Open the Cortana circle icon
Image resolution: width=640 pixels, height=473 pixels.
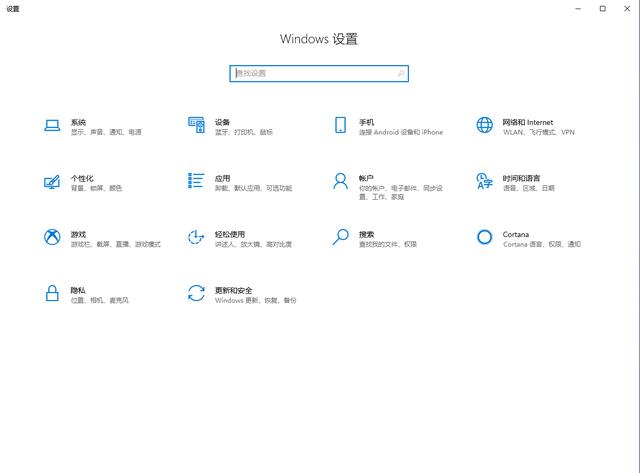point(484,237)
